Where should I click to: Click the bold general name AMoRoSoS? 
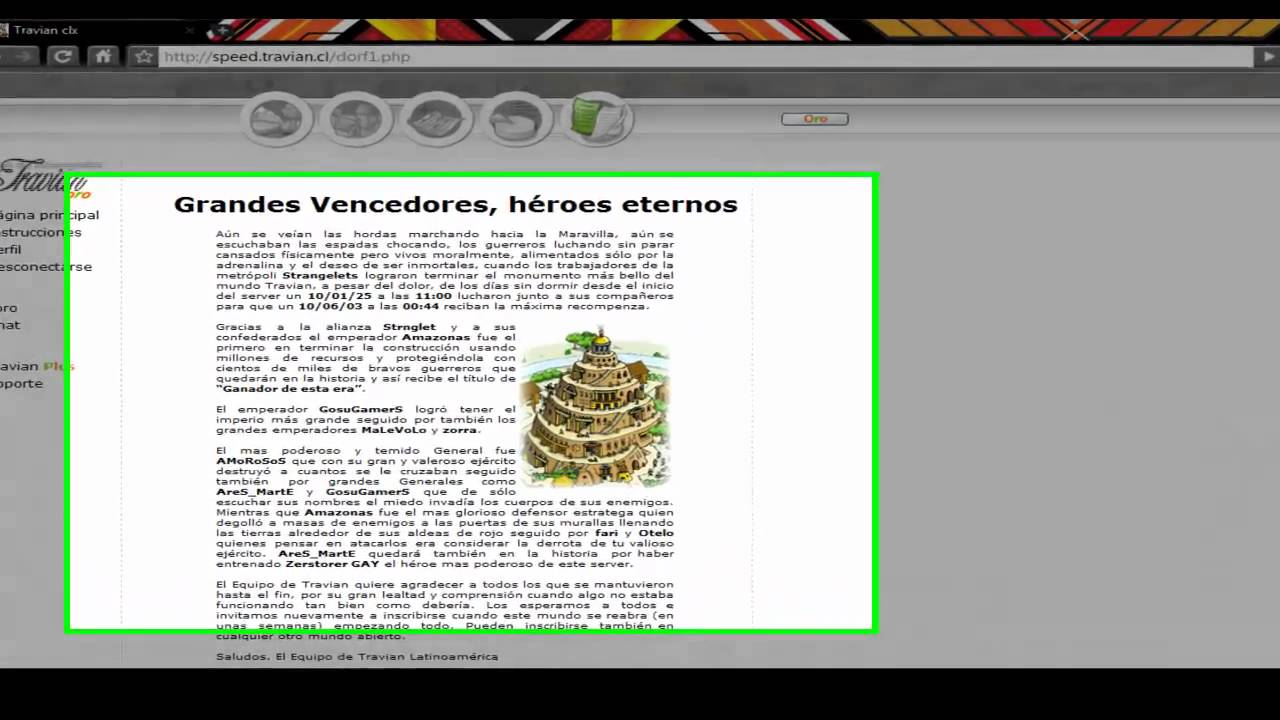[250, 461]
